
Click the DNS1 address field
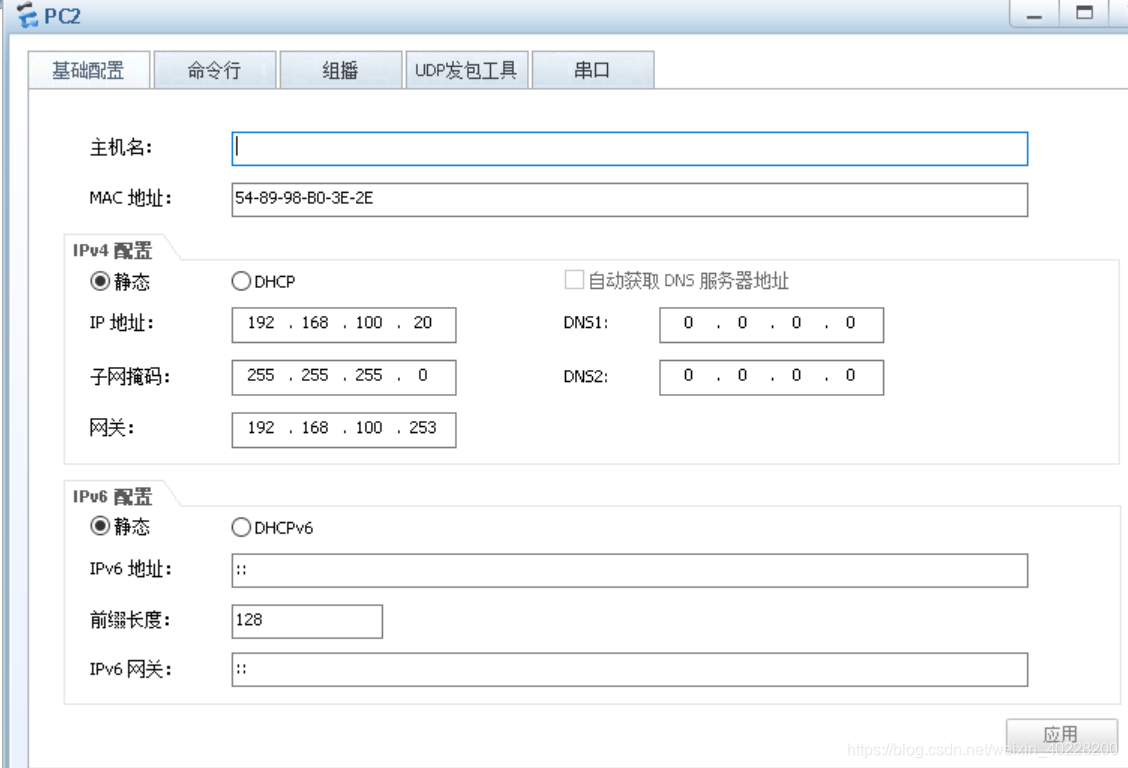(771, 325)
